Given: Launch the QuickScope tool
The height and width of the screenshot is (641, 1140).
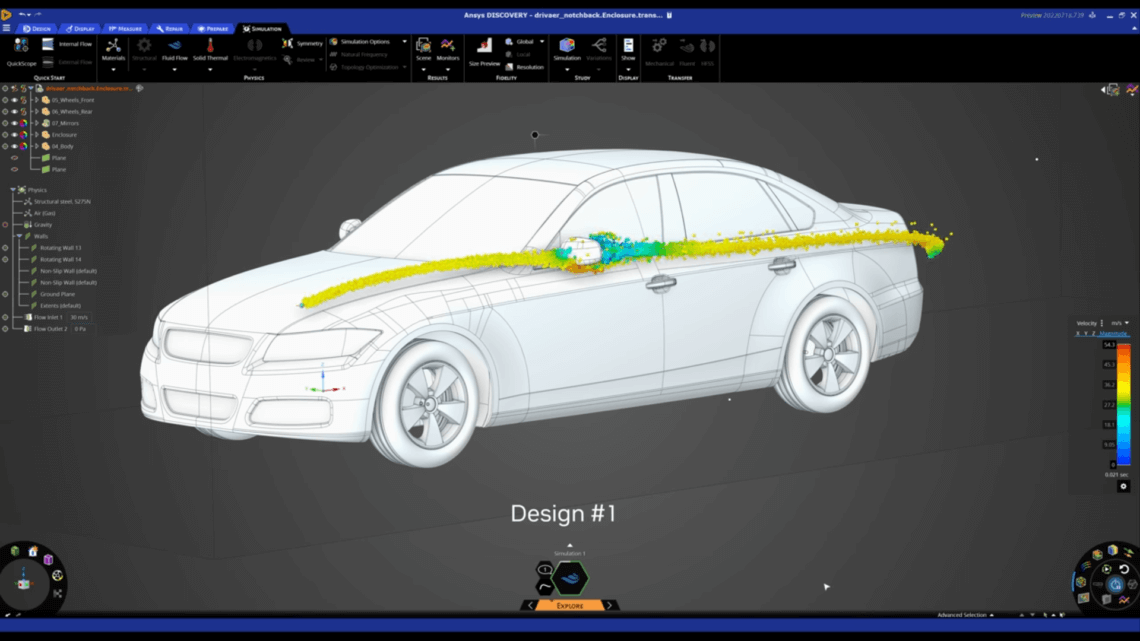Looking at the screenshot, I should (x=21, y=48).
